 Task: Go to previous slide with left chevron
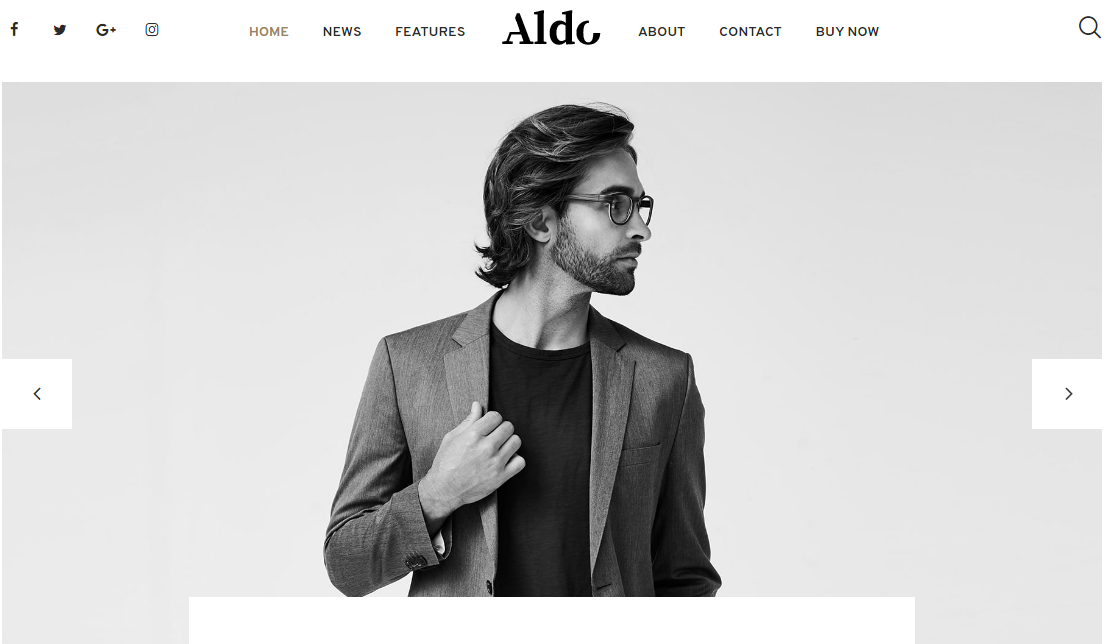[x=37, y=394]
